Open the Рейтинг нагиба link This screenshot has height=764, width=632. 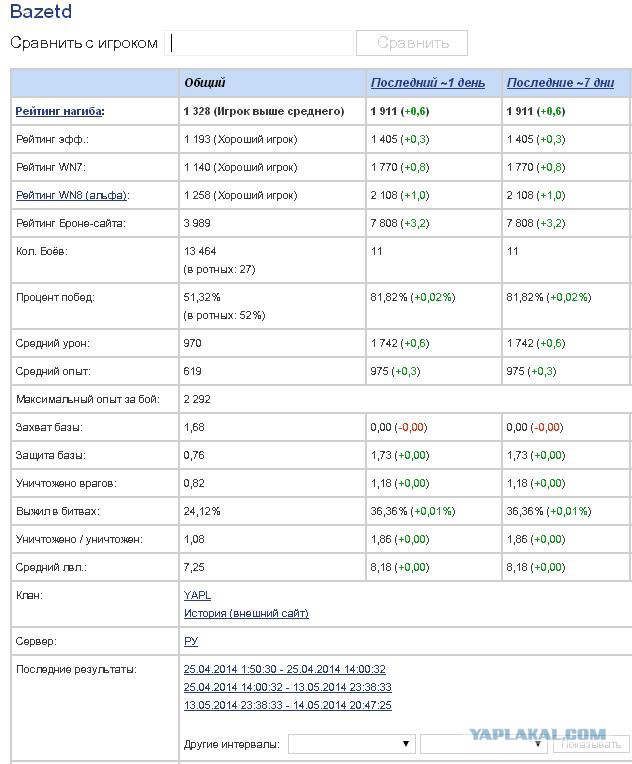pyautogui.click(x=58, y=111)
